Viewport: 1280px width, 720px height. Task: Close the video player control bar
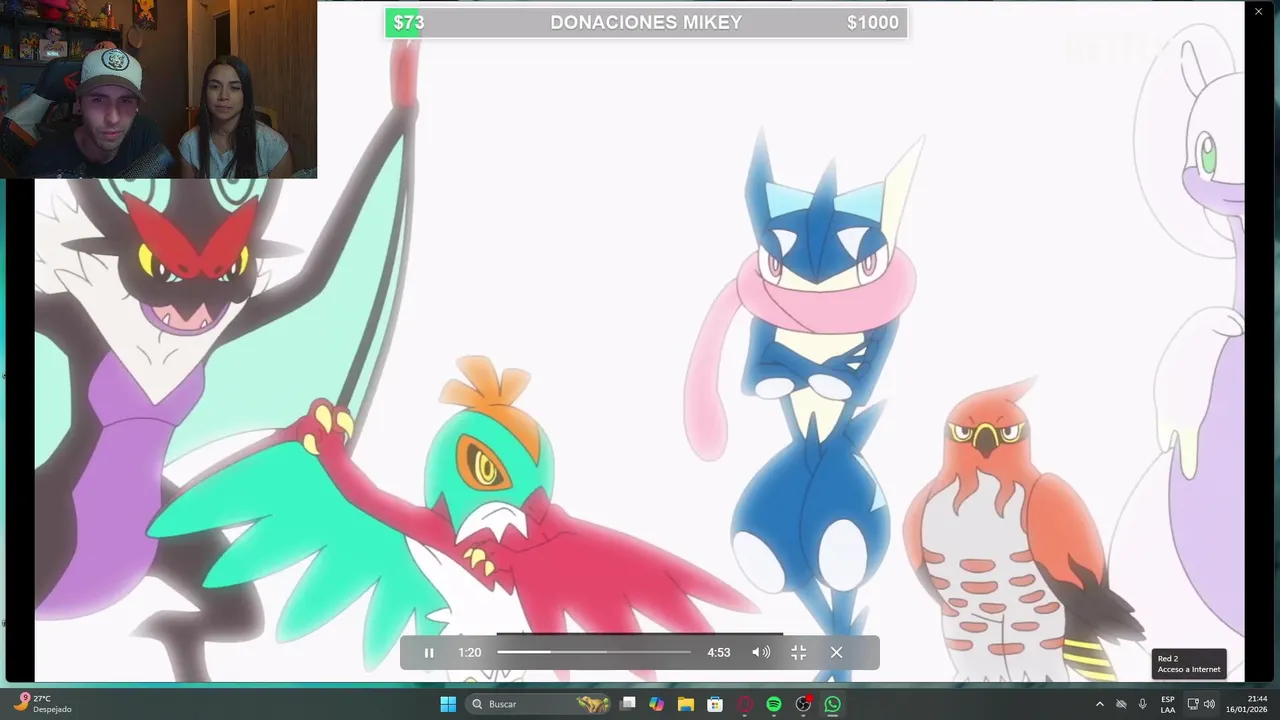836,653
